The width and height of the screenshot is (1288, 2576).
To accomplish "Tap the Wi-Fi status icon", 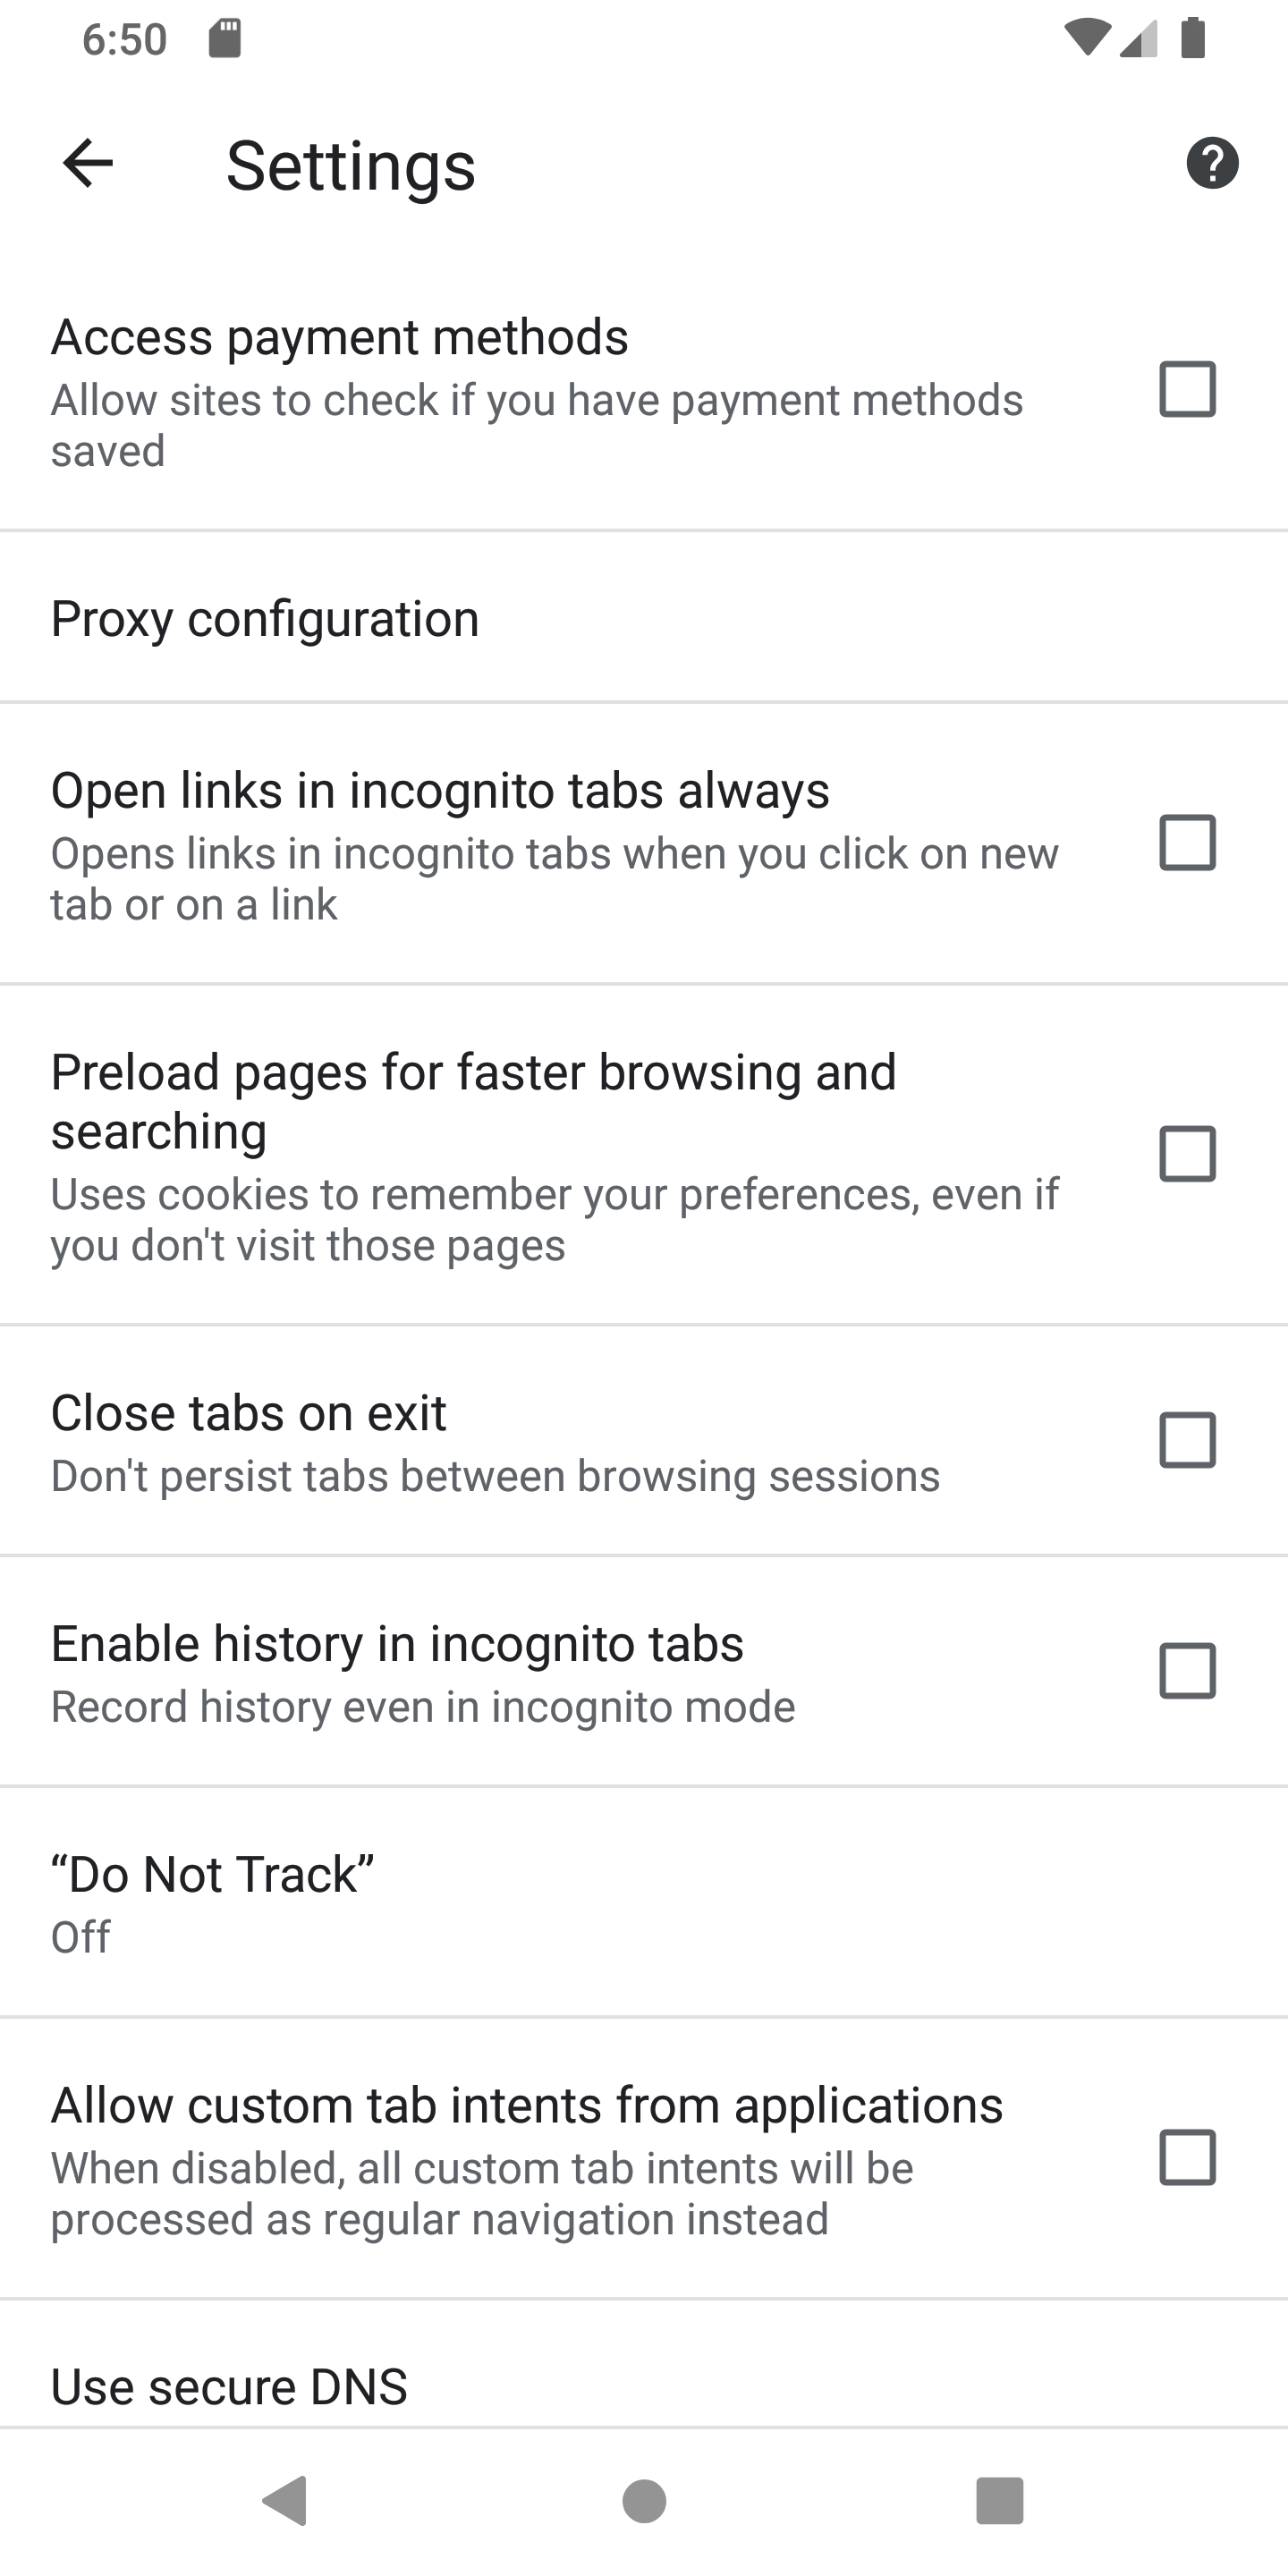I will point(1088,38).
